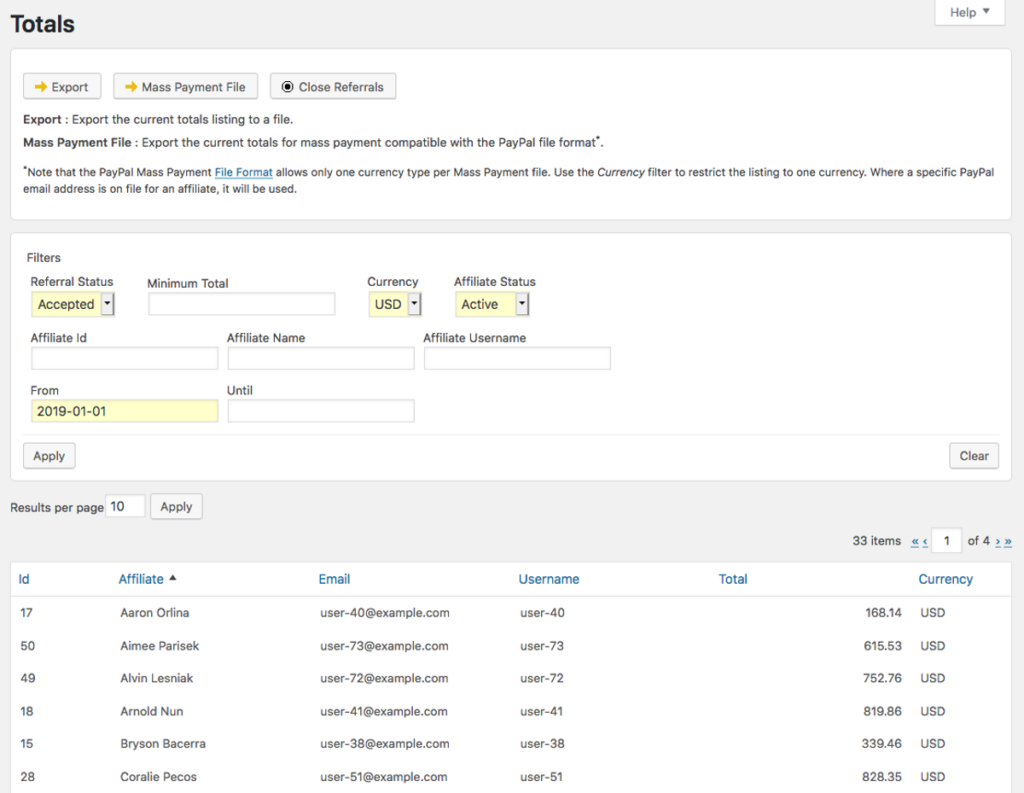Screen dimensions: 1024x793
Task: Click the Bryson Bacerra affiliate cell
Action: 163,743
